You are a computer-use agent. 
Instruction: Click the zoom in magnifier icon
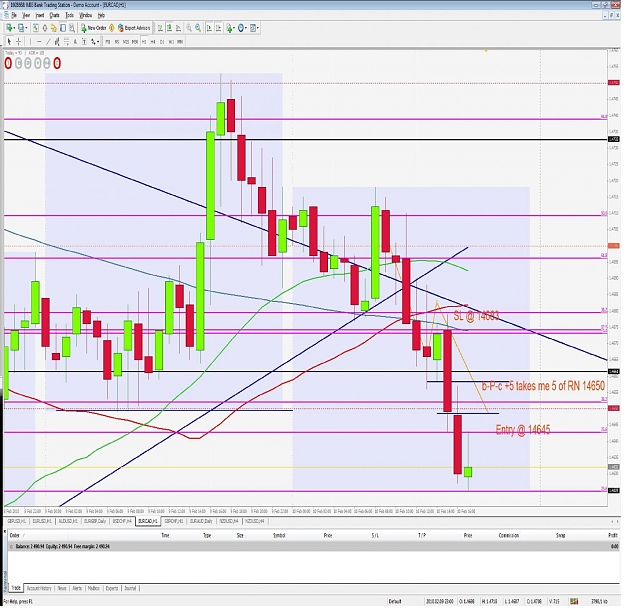pyautogui.click(x=189, y=28)
